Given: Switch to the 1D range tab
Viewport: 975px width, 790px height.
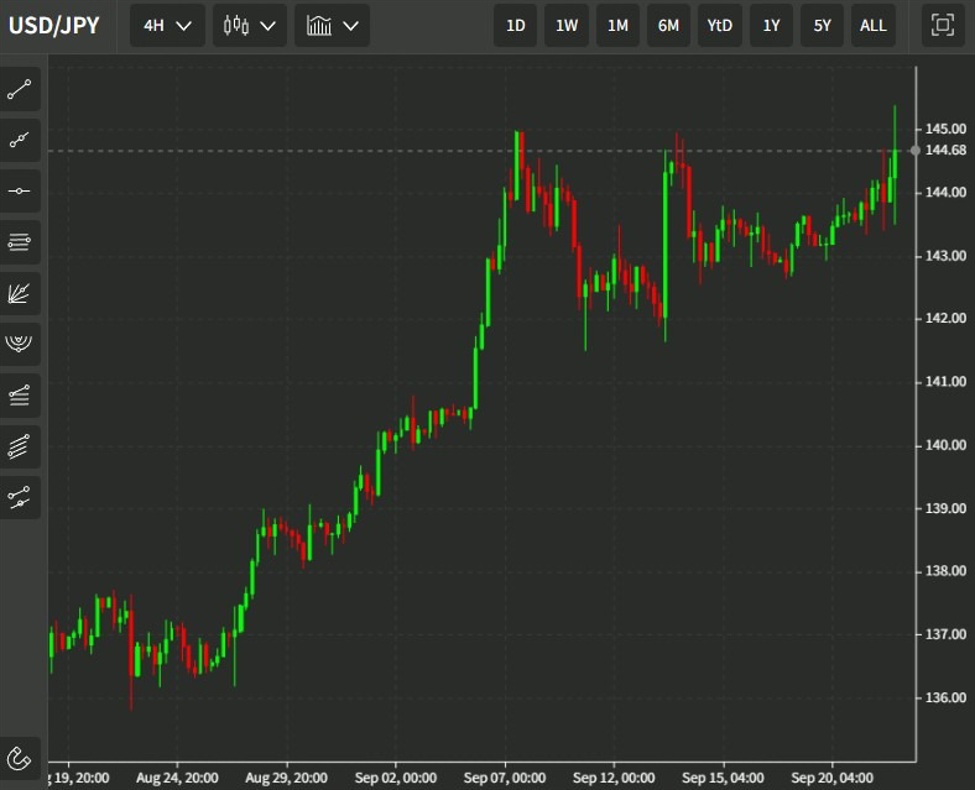Looking at the screenshot, I should 515,26.
